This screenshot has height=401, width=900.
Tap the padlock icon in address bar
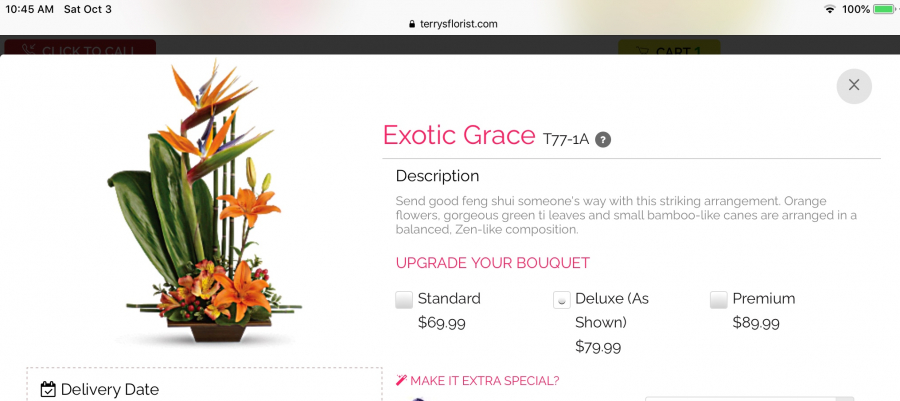click(x=411, y=24)
